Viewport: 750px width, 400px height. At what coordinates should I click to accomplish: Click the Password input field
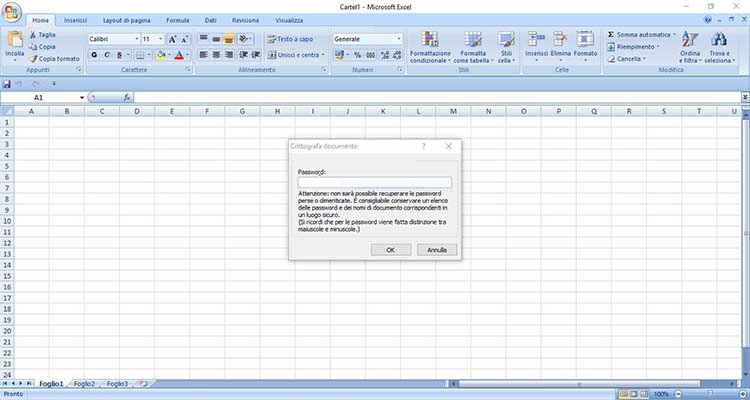(x=375, y=182)
